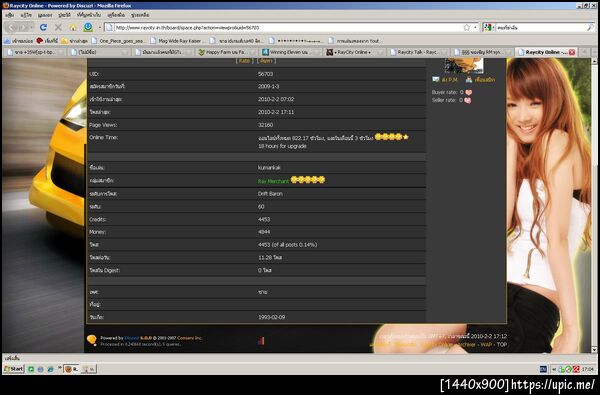Open a new tab with the plus button

pos(585,52)
